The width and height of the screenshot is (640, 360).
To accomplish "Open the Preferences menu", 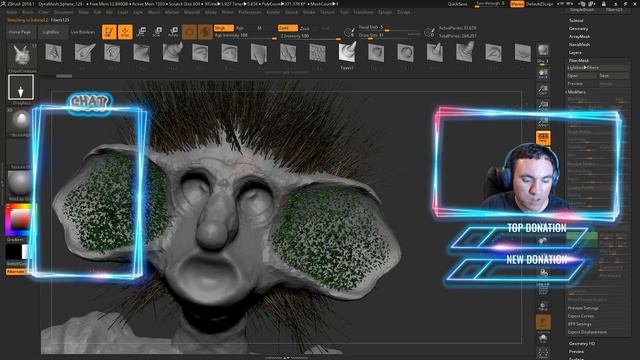I will coord(250,12).
